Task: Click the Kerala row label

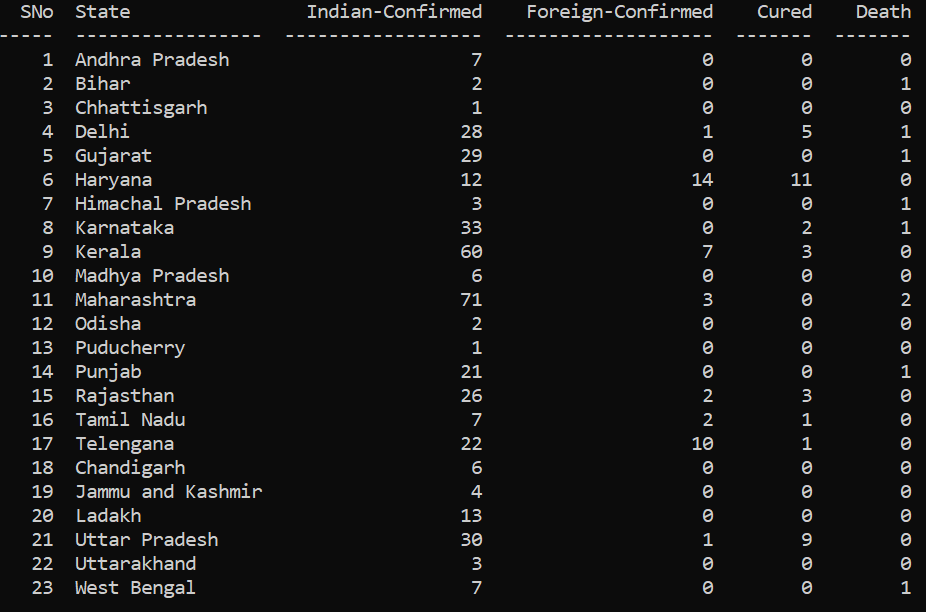Action: pos(108,252)
